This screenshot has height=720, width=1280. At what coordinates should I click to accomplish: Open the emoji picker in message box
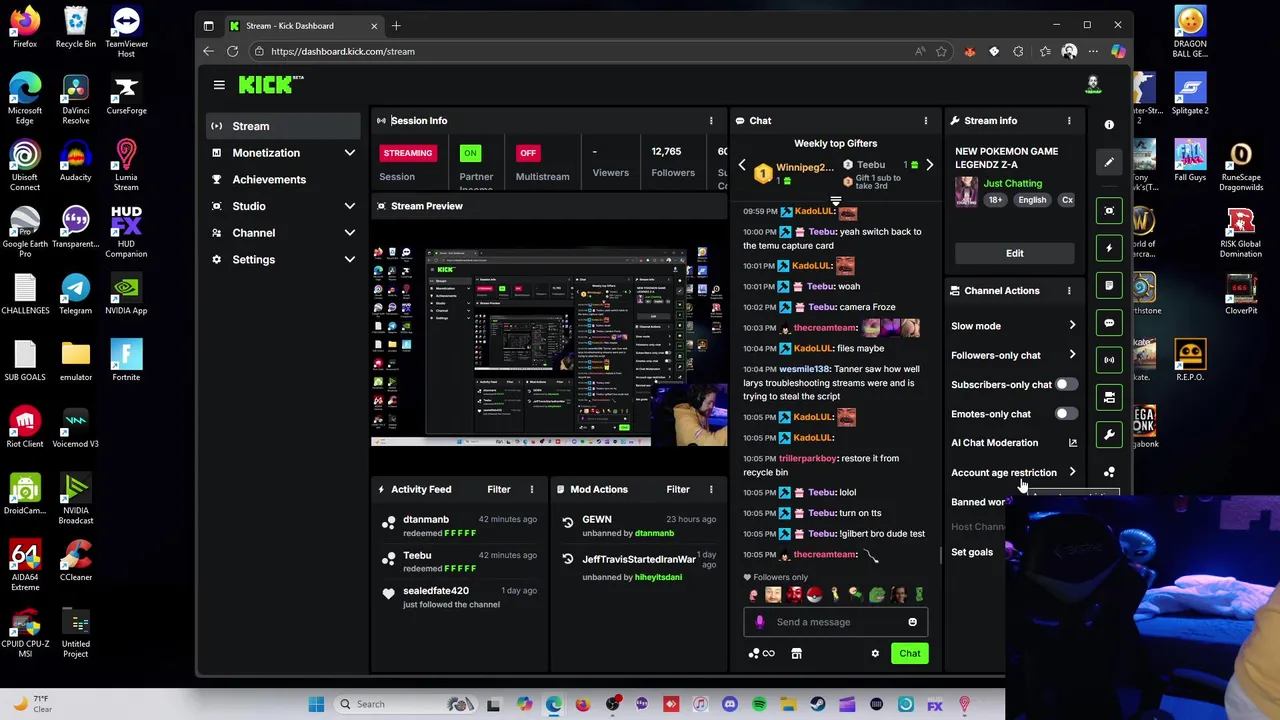tap(912, 622)
